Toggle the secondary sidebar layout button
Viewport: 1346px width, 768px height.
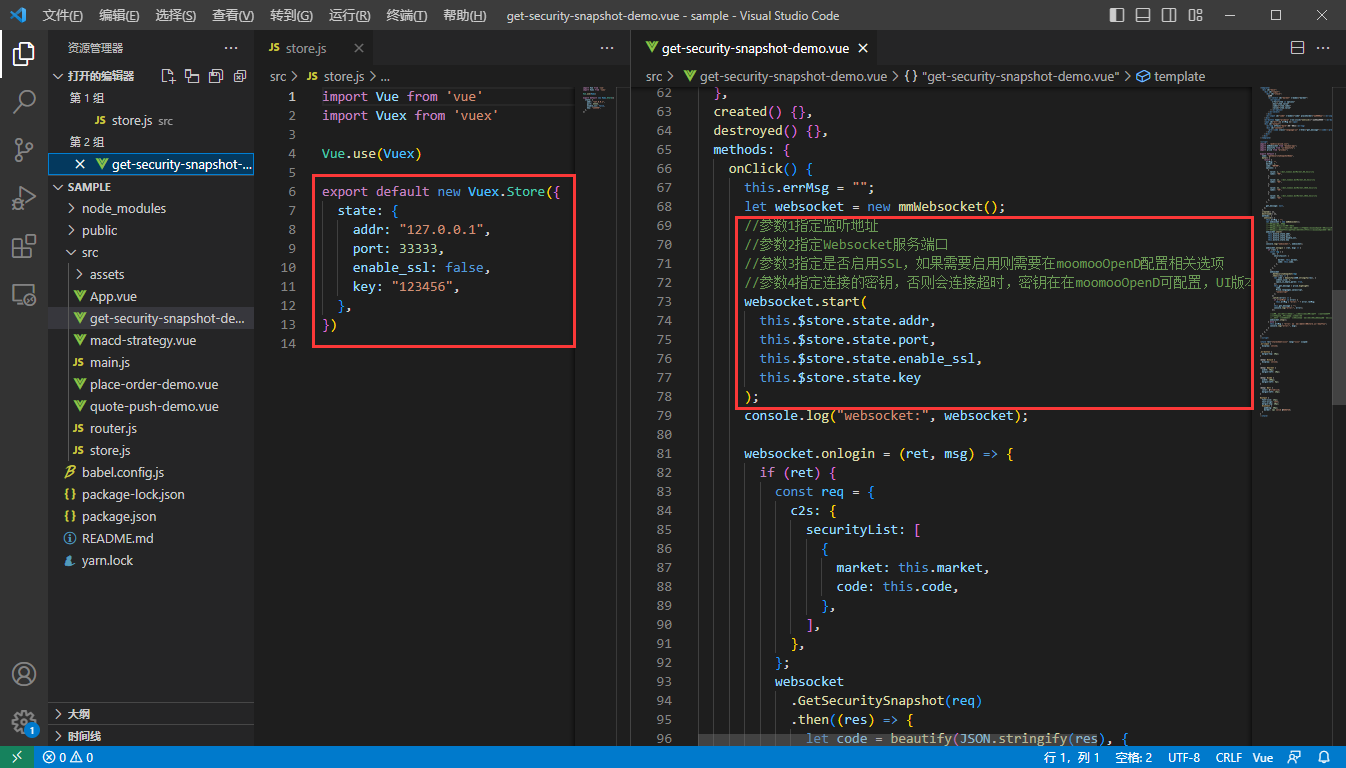[1168, 16]
